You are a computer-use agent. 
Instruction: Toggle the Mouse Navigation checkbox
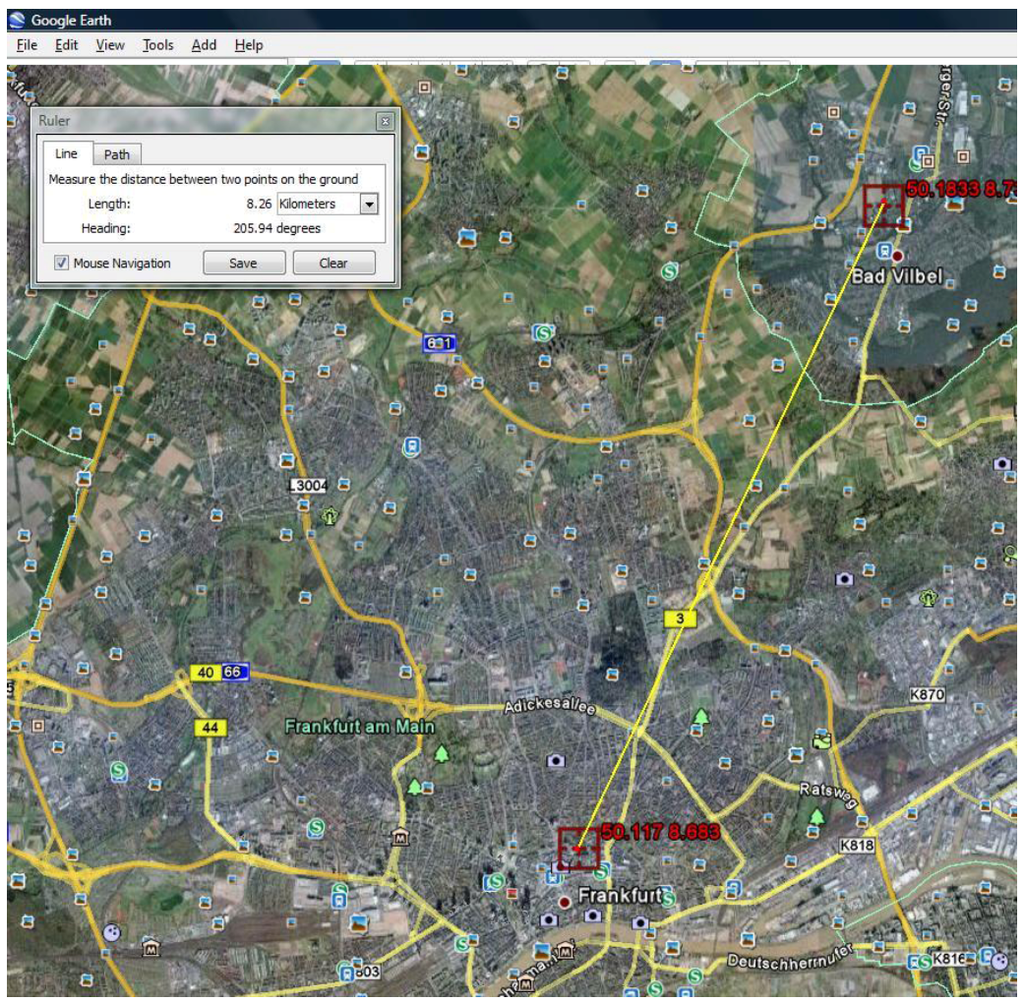(x=62, y=263)
